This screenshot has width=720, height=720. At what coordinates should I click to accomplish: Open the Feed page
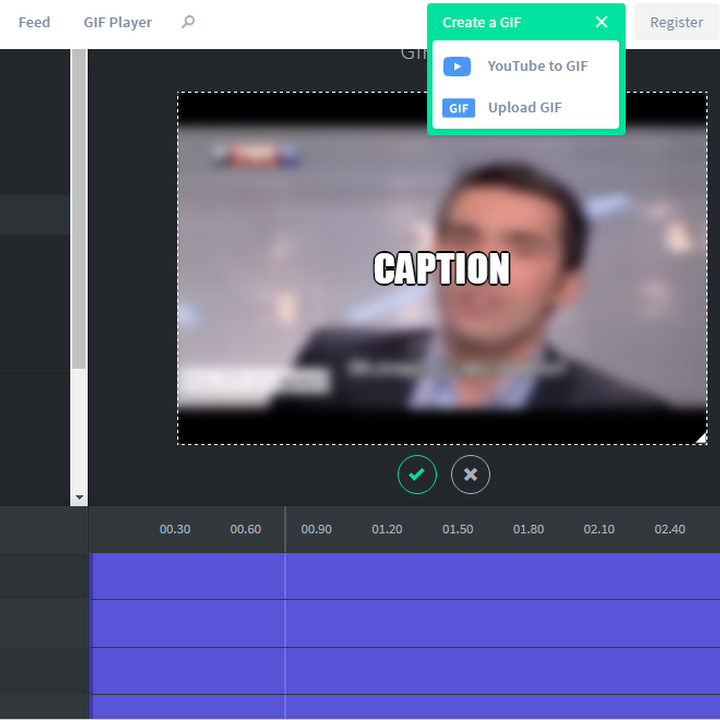[34, 22]
